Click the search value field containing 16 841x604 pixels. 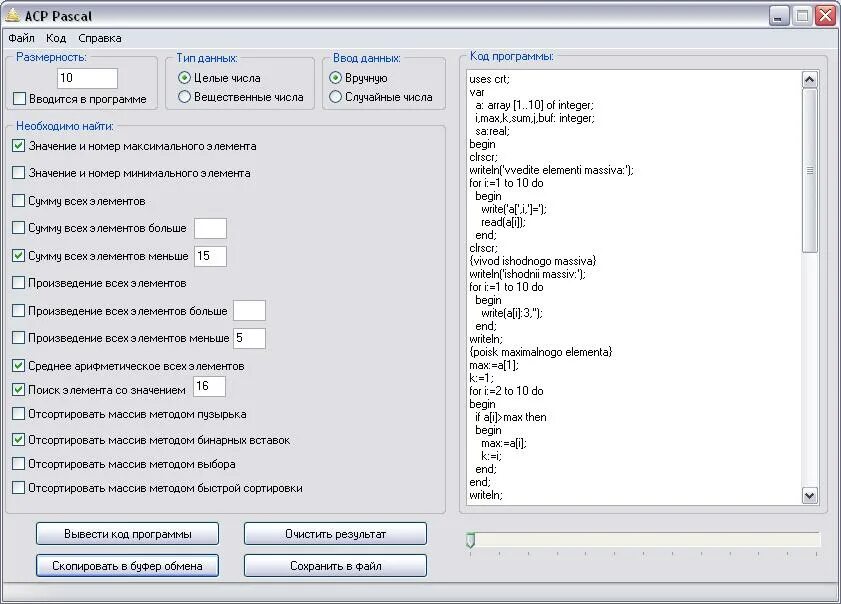click(209, 387)
